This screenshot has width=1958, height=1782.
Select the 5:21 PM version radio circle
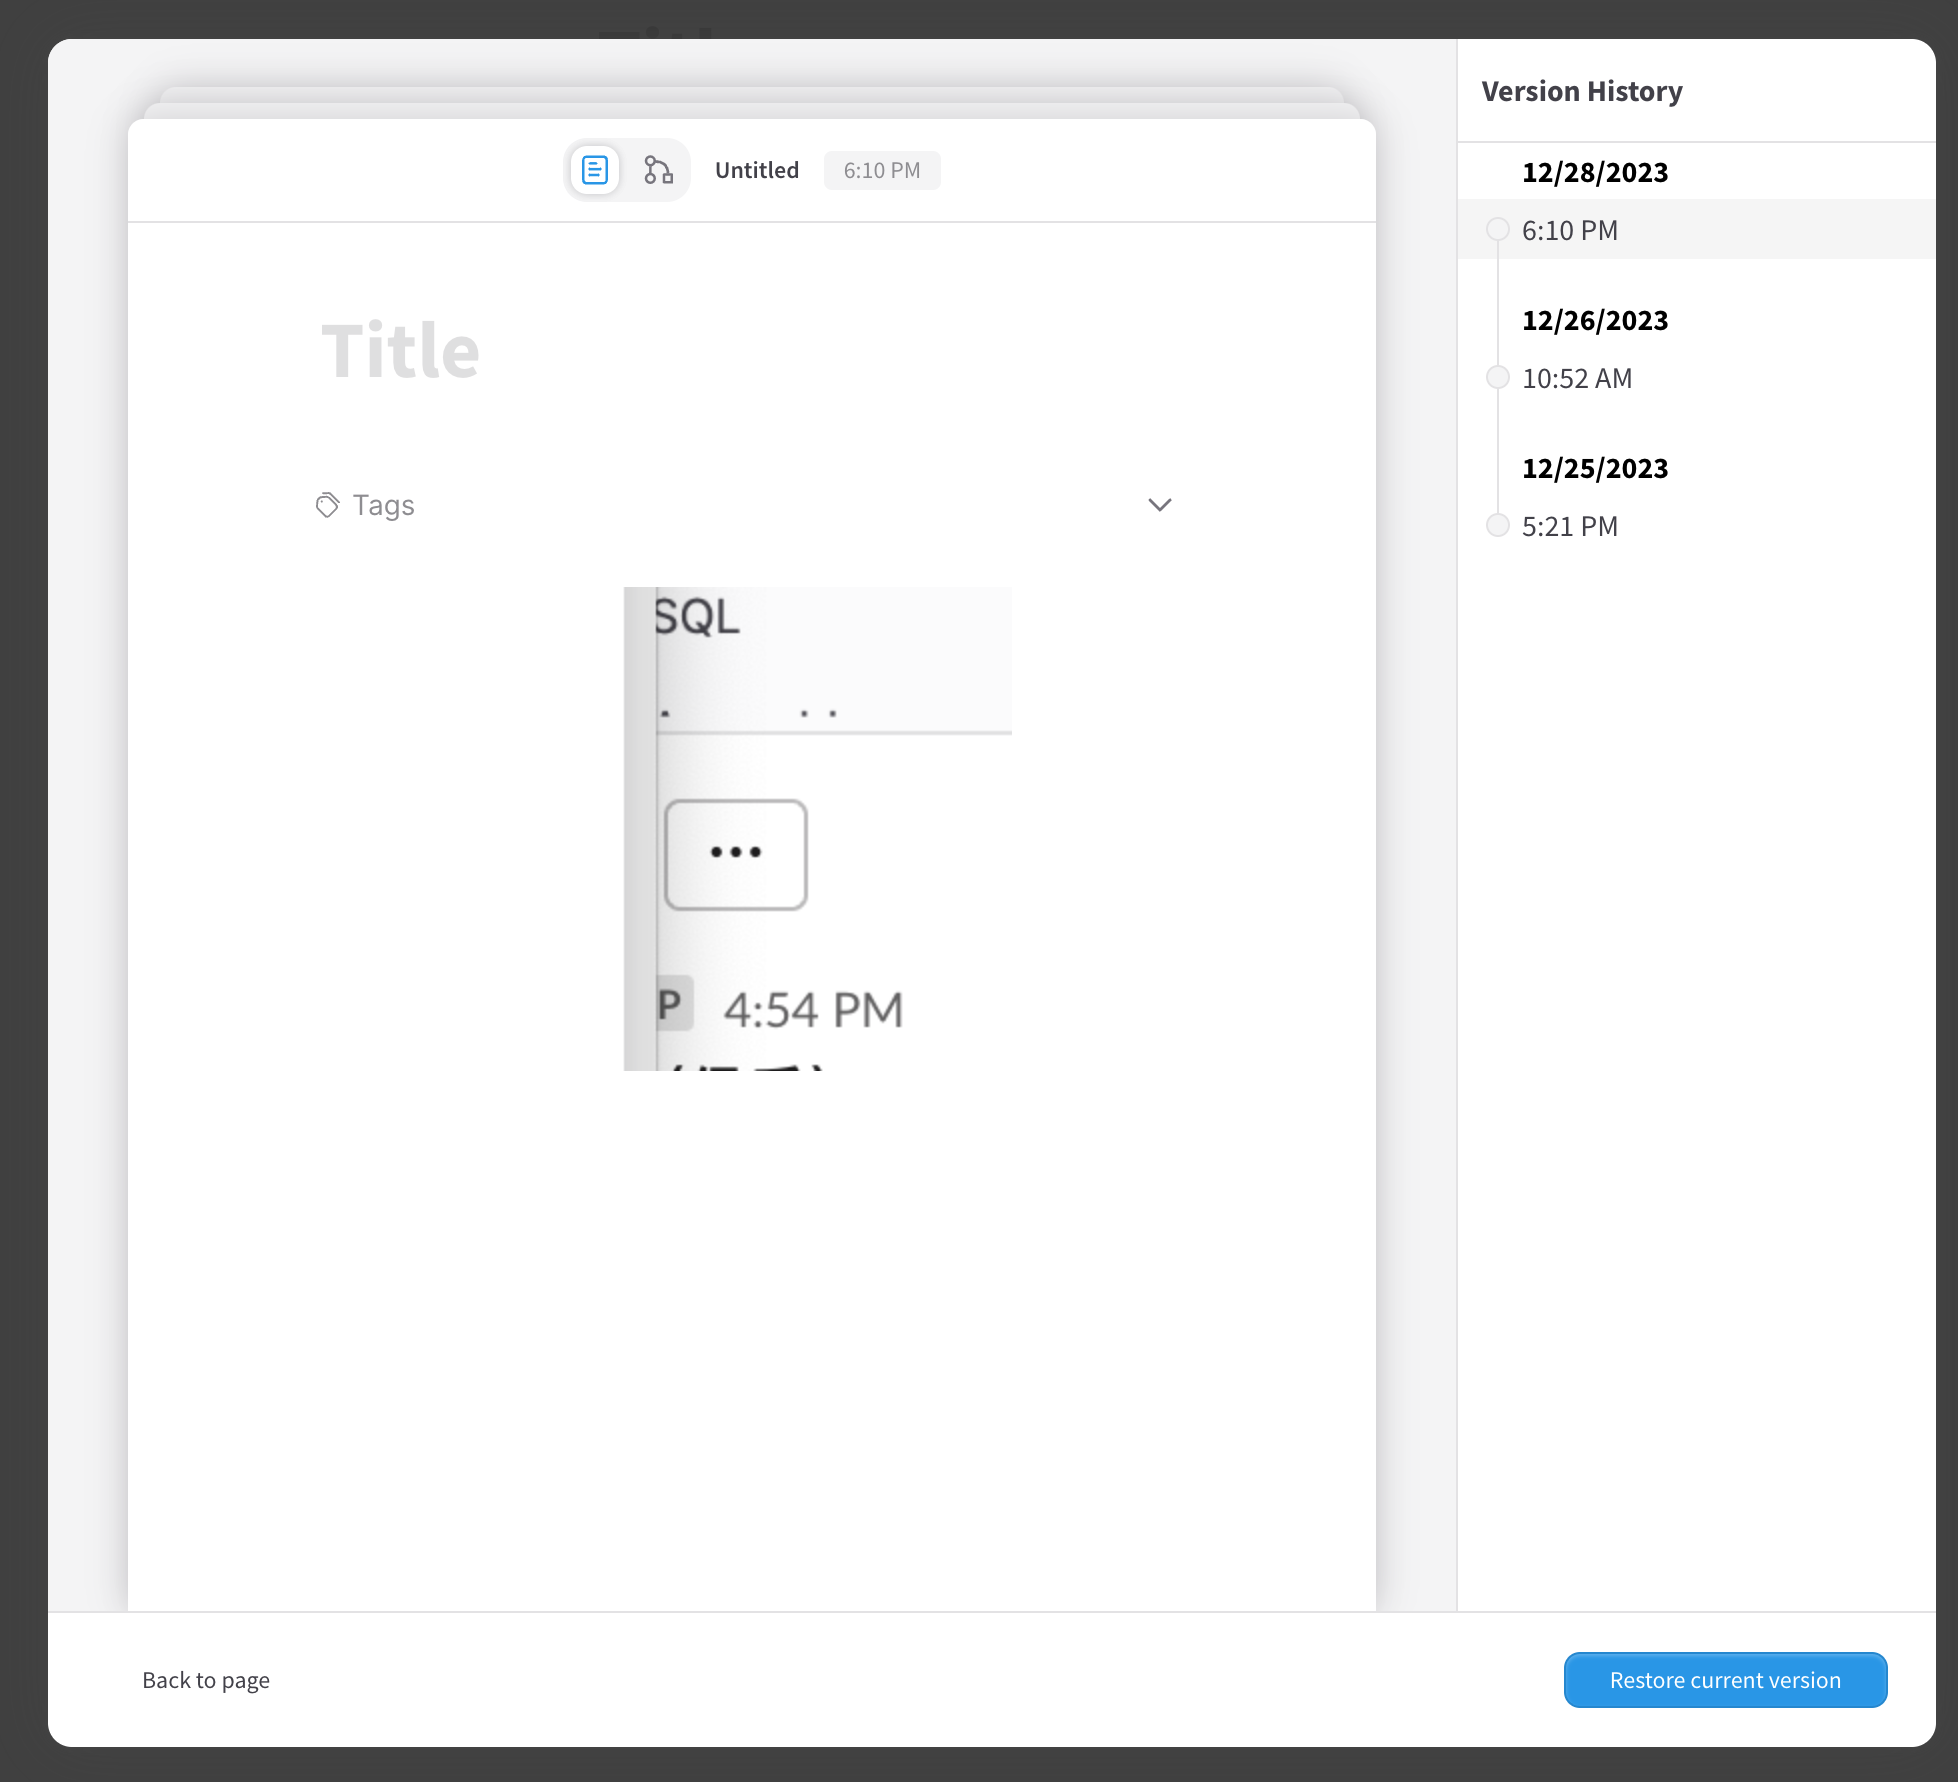tap(1497, 526)
